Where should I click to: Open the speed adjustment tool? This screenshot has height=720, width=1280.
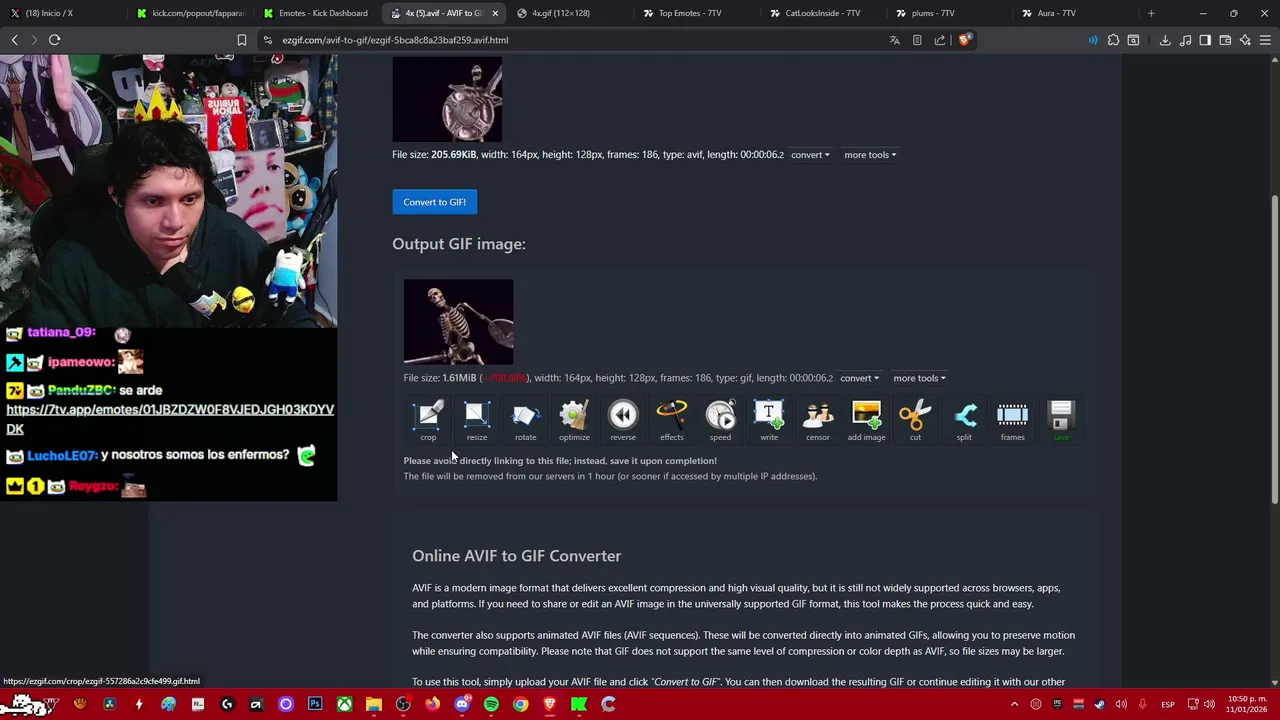coord(720,420)
